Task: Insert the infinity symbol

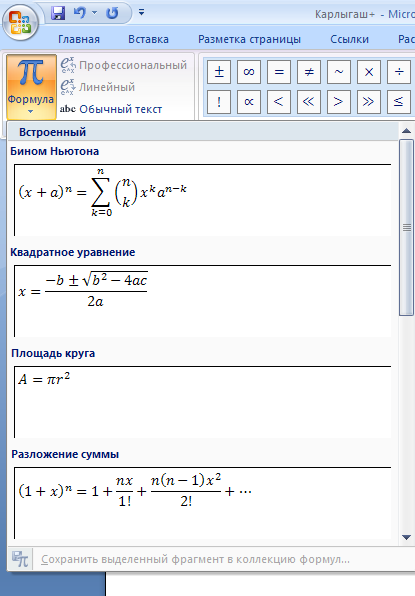Action: (249, 72)
